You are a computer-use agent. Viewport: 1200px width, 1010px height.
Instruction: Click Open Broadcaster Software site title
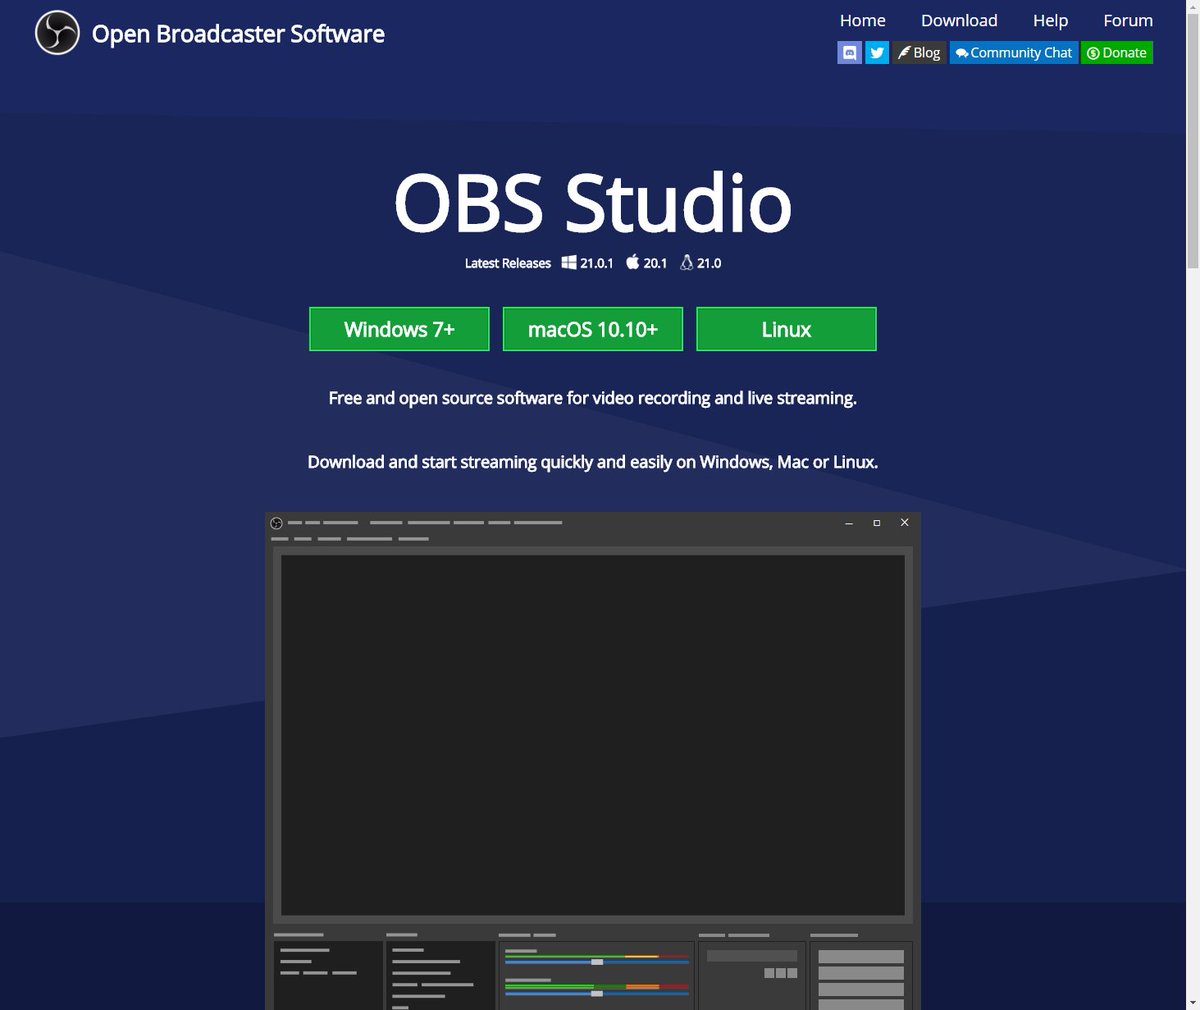coord(238,34)
